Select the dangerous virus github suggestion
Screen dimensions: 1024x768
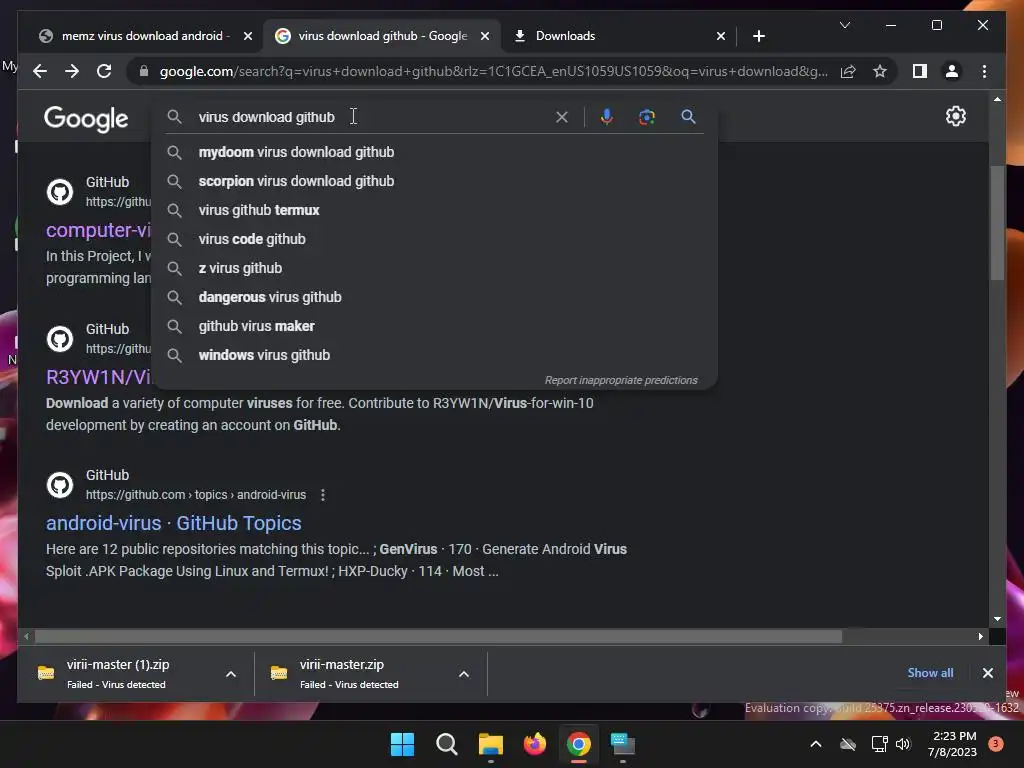tap(434, 297)
